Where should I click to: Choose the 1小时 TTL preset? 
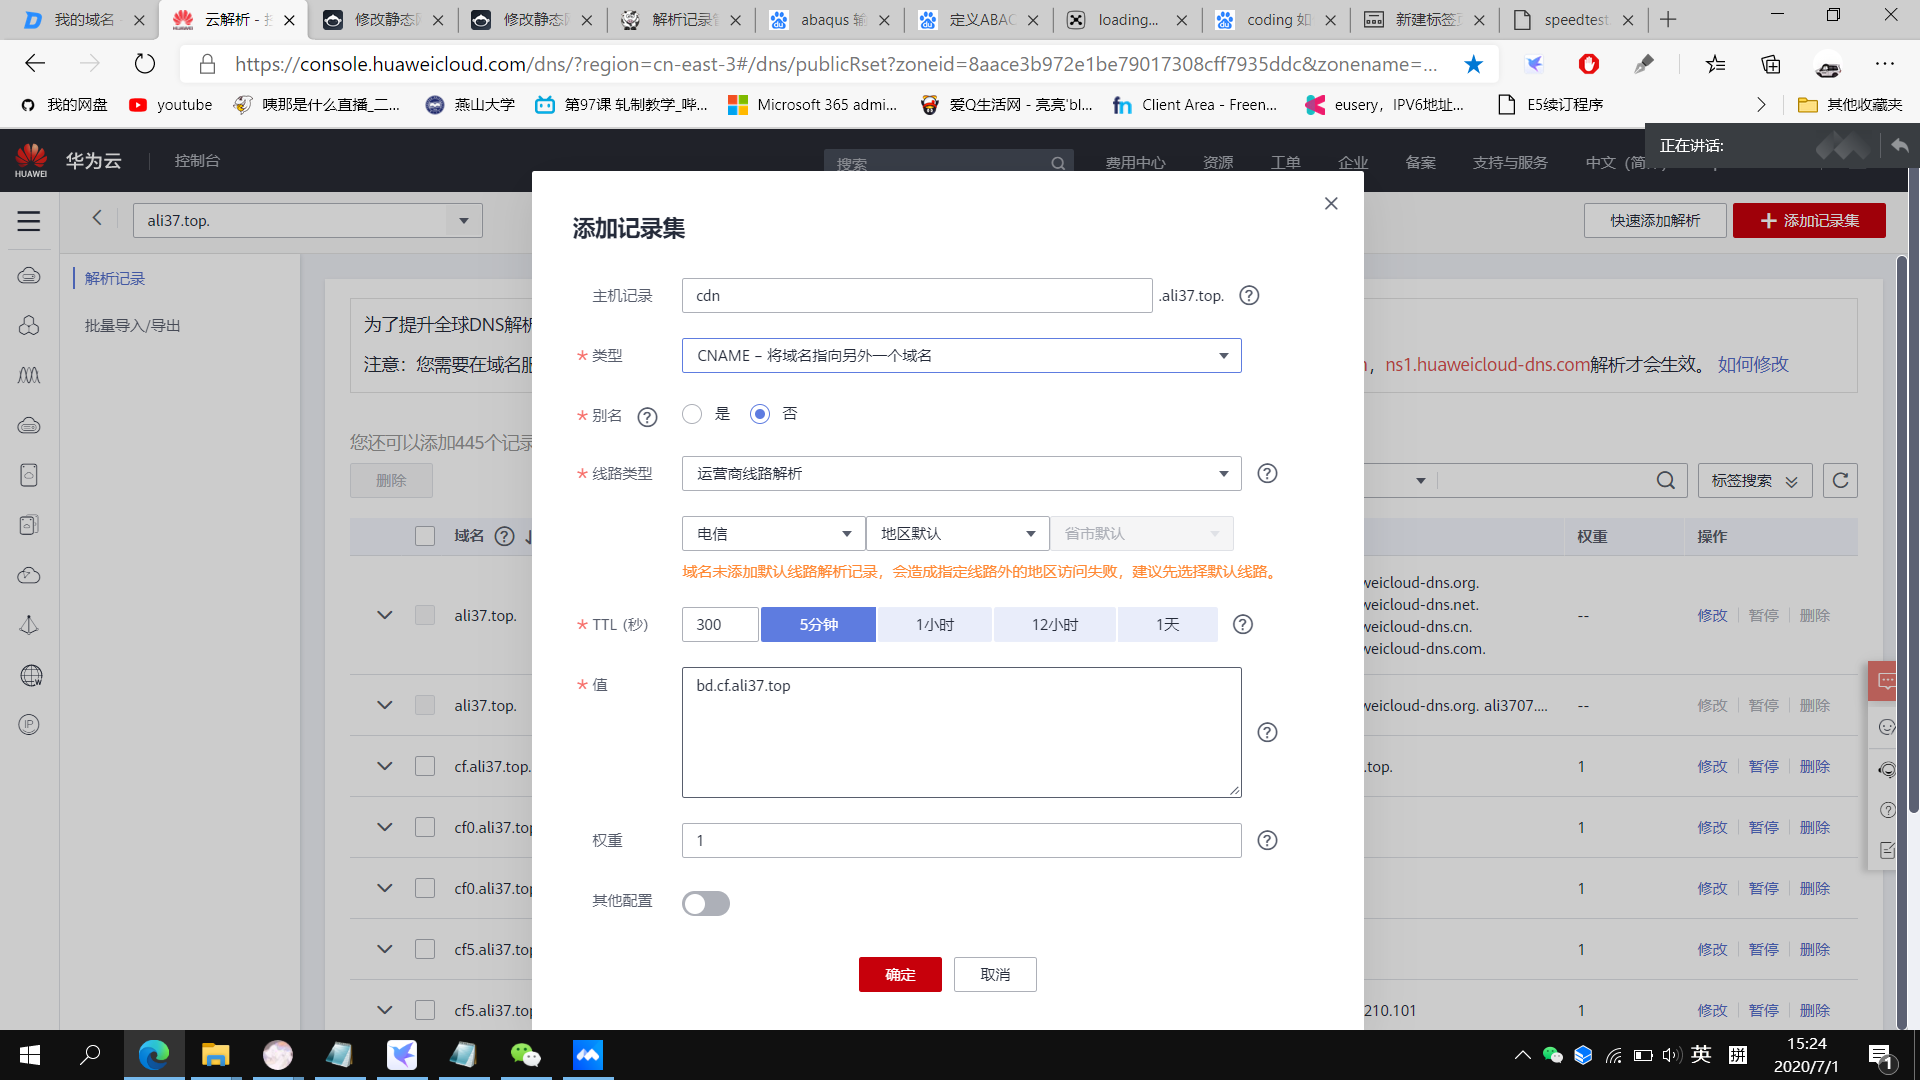[x=934, y=625]
